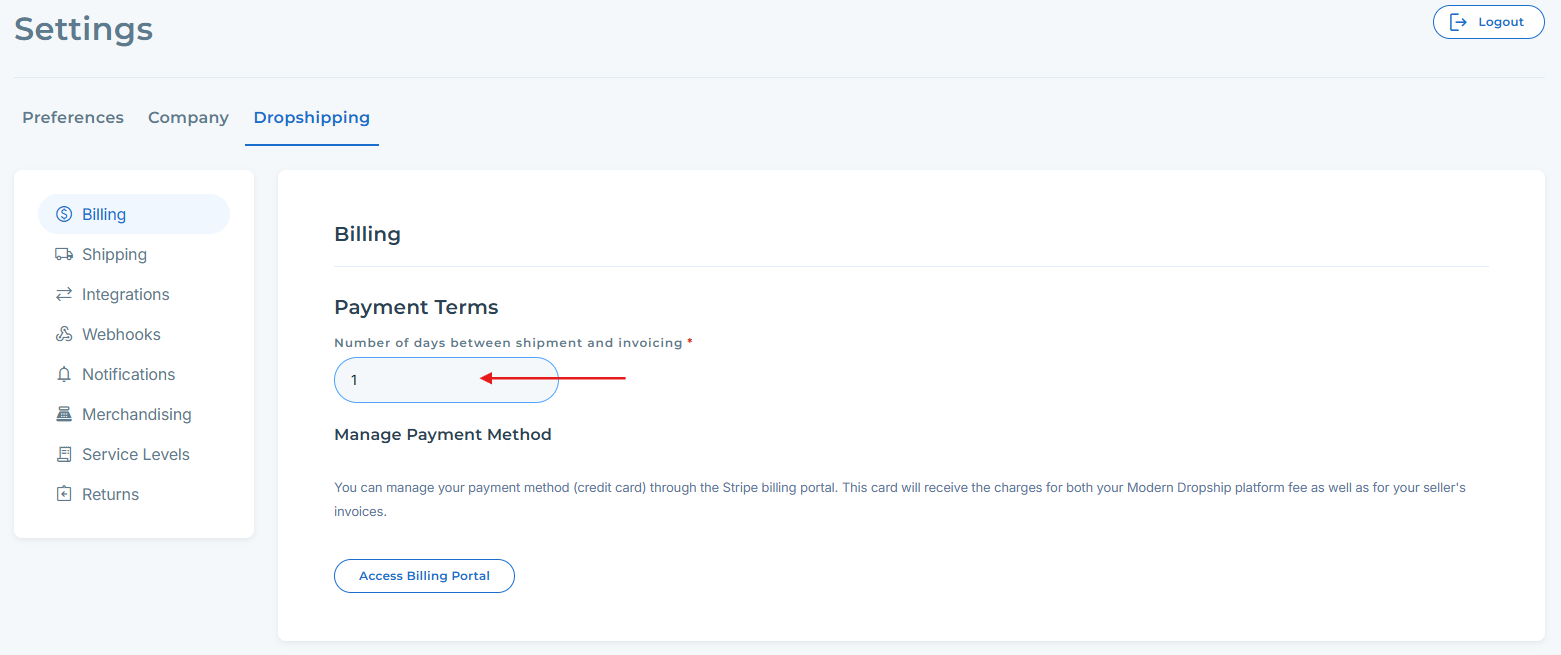Click the truck icon beside Shipping
Viewport: 1561px width, 655px height.
(64, 254)
